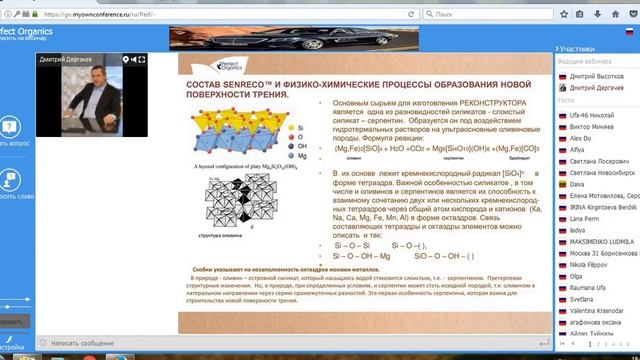Click the car banner advertisement

294,38
